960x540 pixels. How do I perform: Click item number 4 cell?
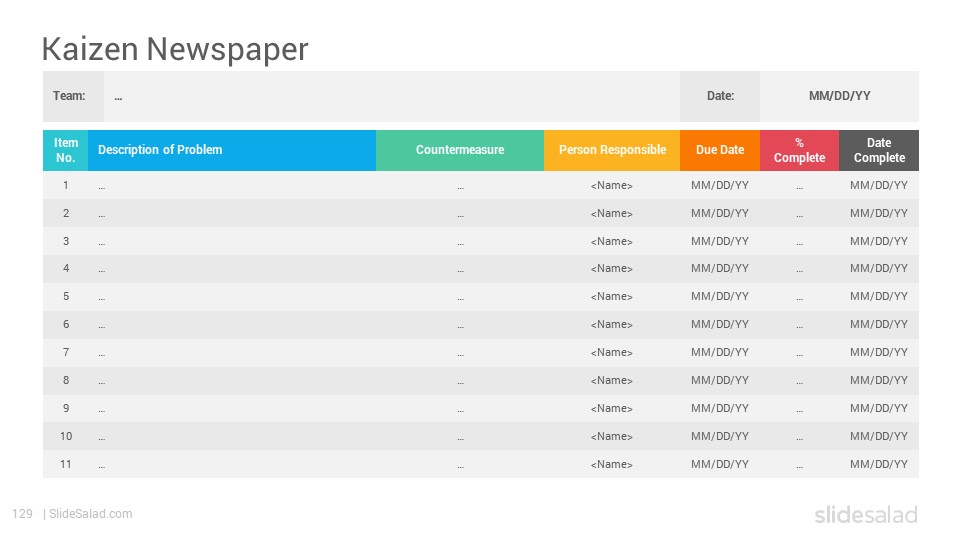[x=66, y=269]
